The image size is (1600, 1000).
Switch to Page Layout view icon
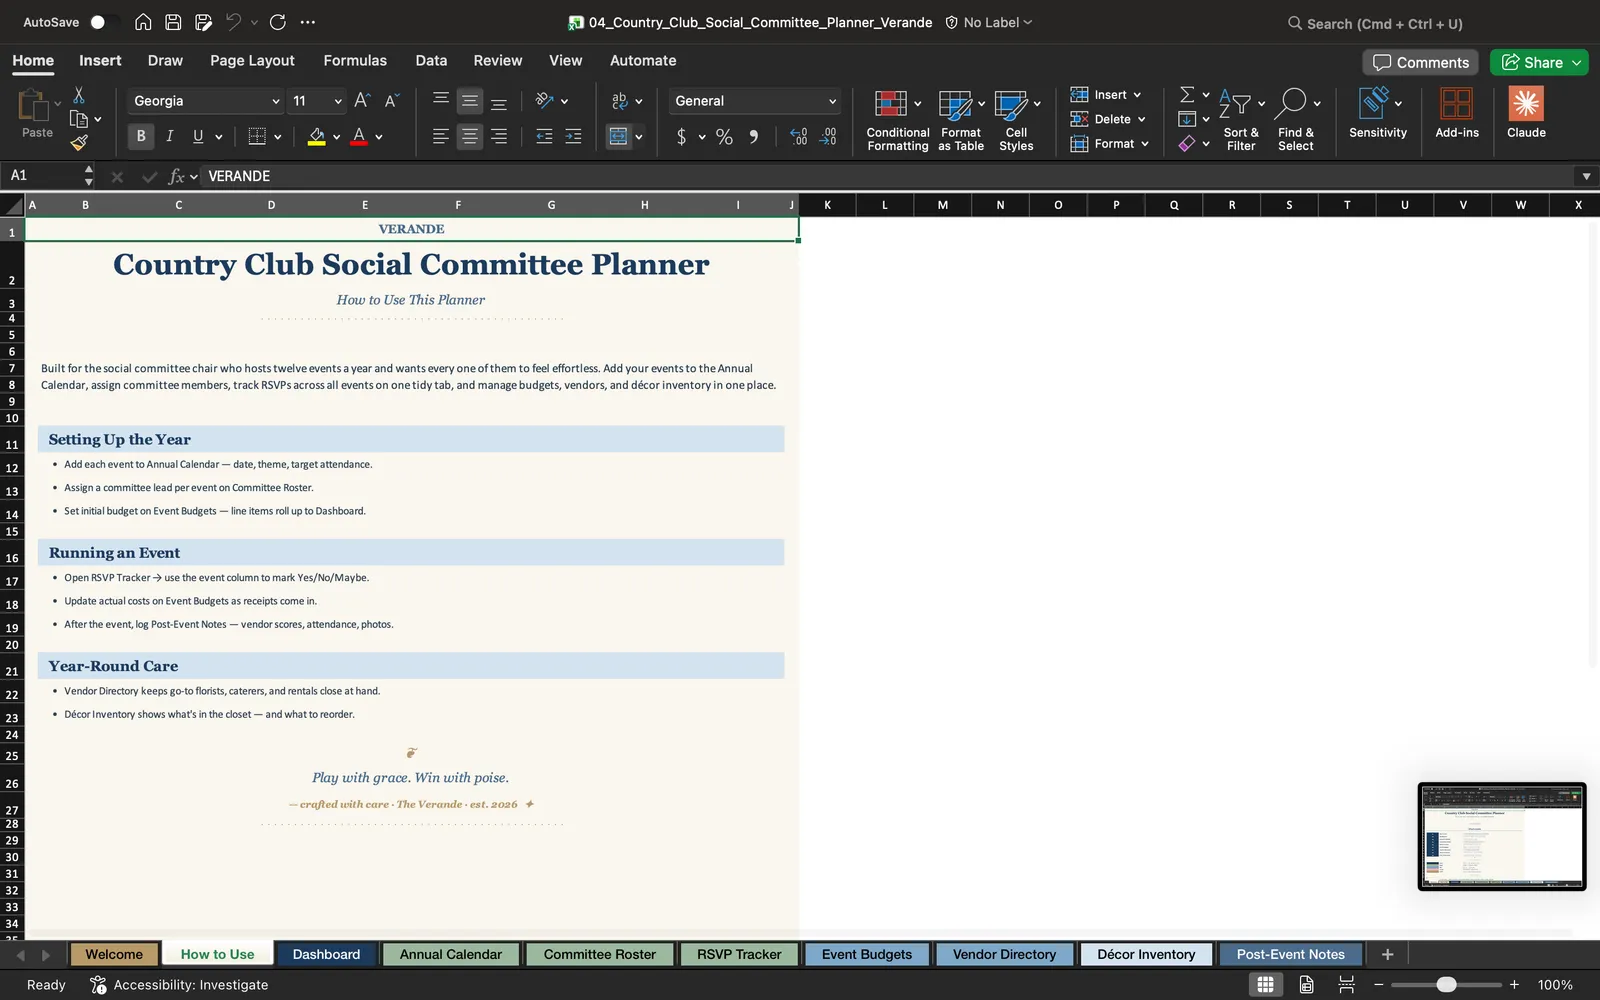click(1306, 985)
